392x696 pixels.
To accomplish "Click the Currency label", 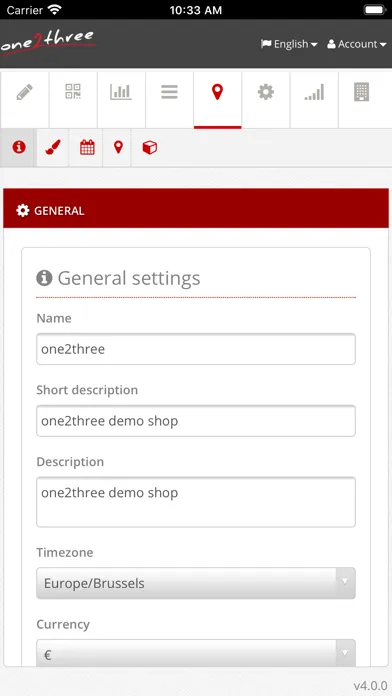I will tap(63, 624).
